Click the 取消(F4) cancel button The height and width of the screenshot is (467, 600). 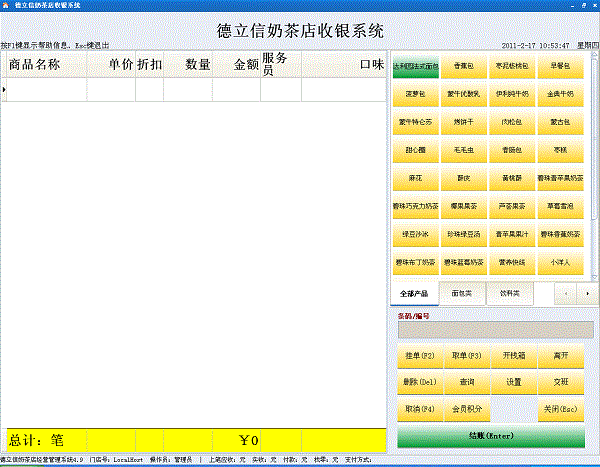(420, 409)
